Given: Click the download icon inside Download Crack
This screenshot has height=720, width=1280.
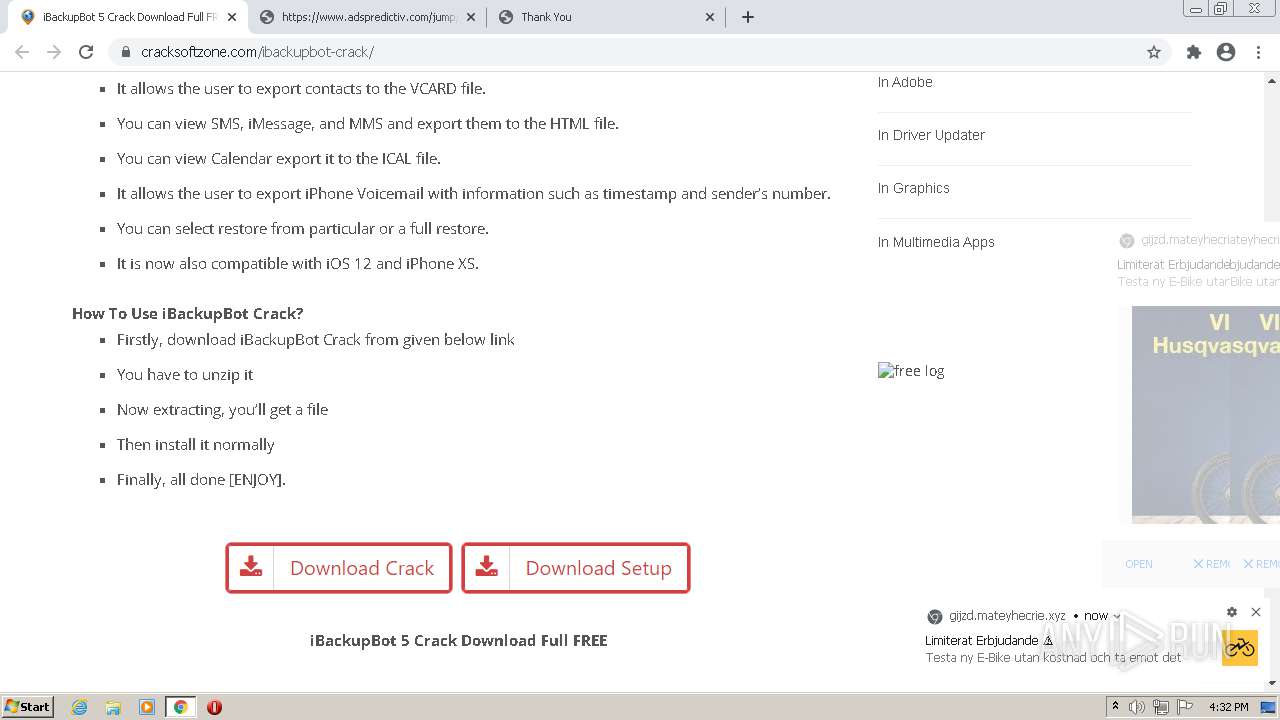Looking at the screenshot, I should (x=251, y=567).
